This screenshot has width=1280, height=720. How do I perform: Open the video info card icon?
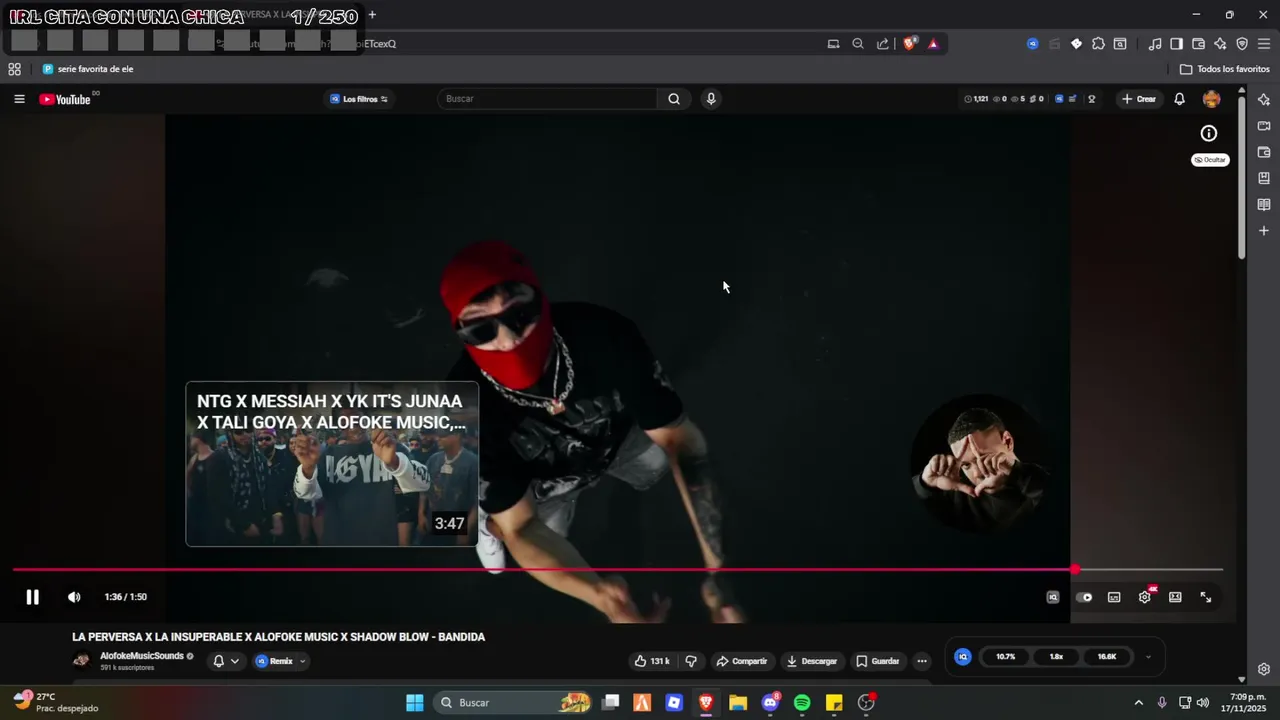point(1209,133)
